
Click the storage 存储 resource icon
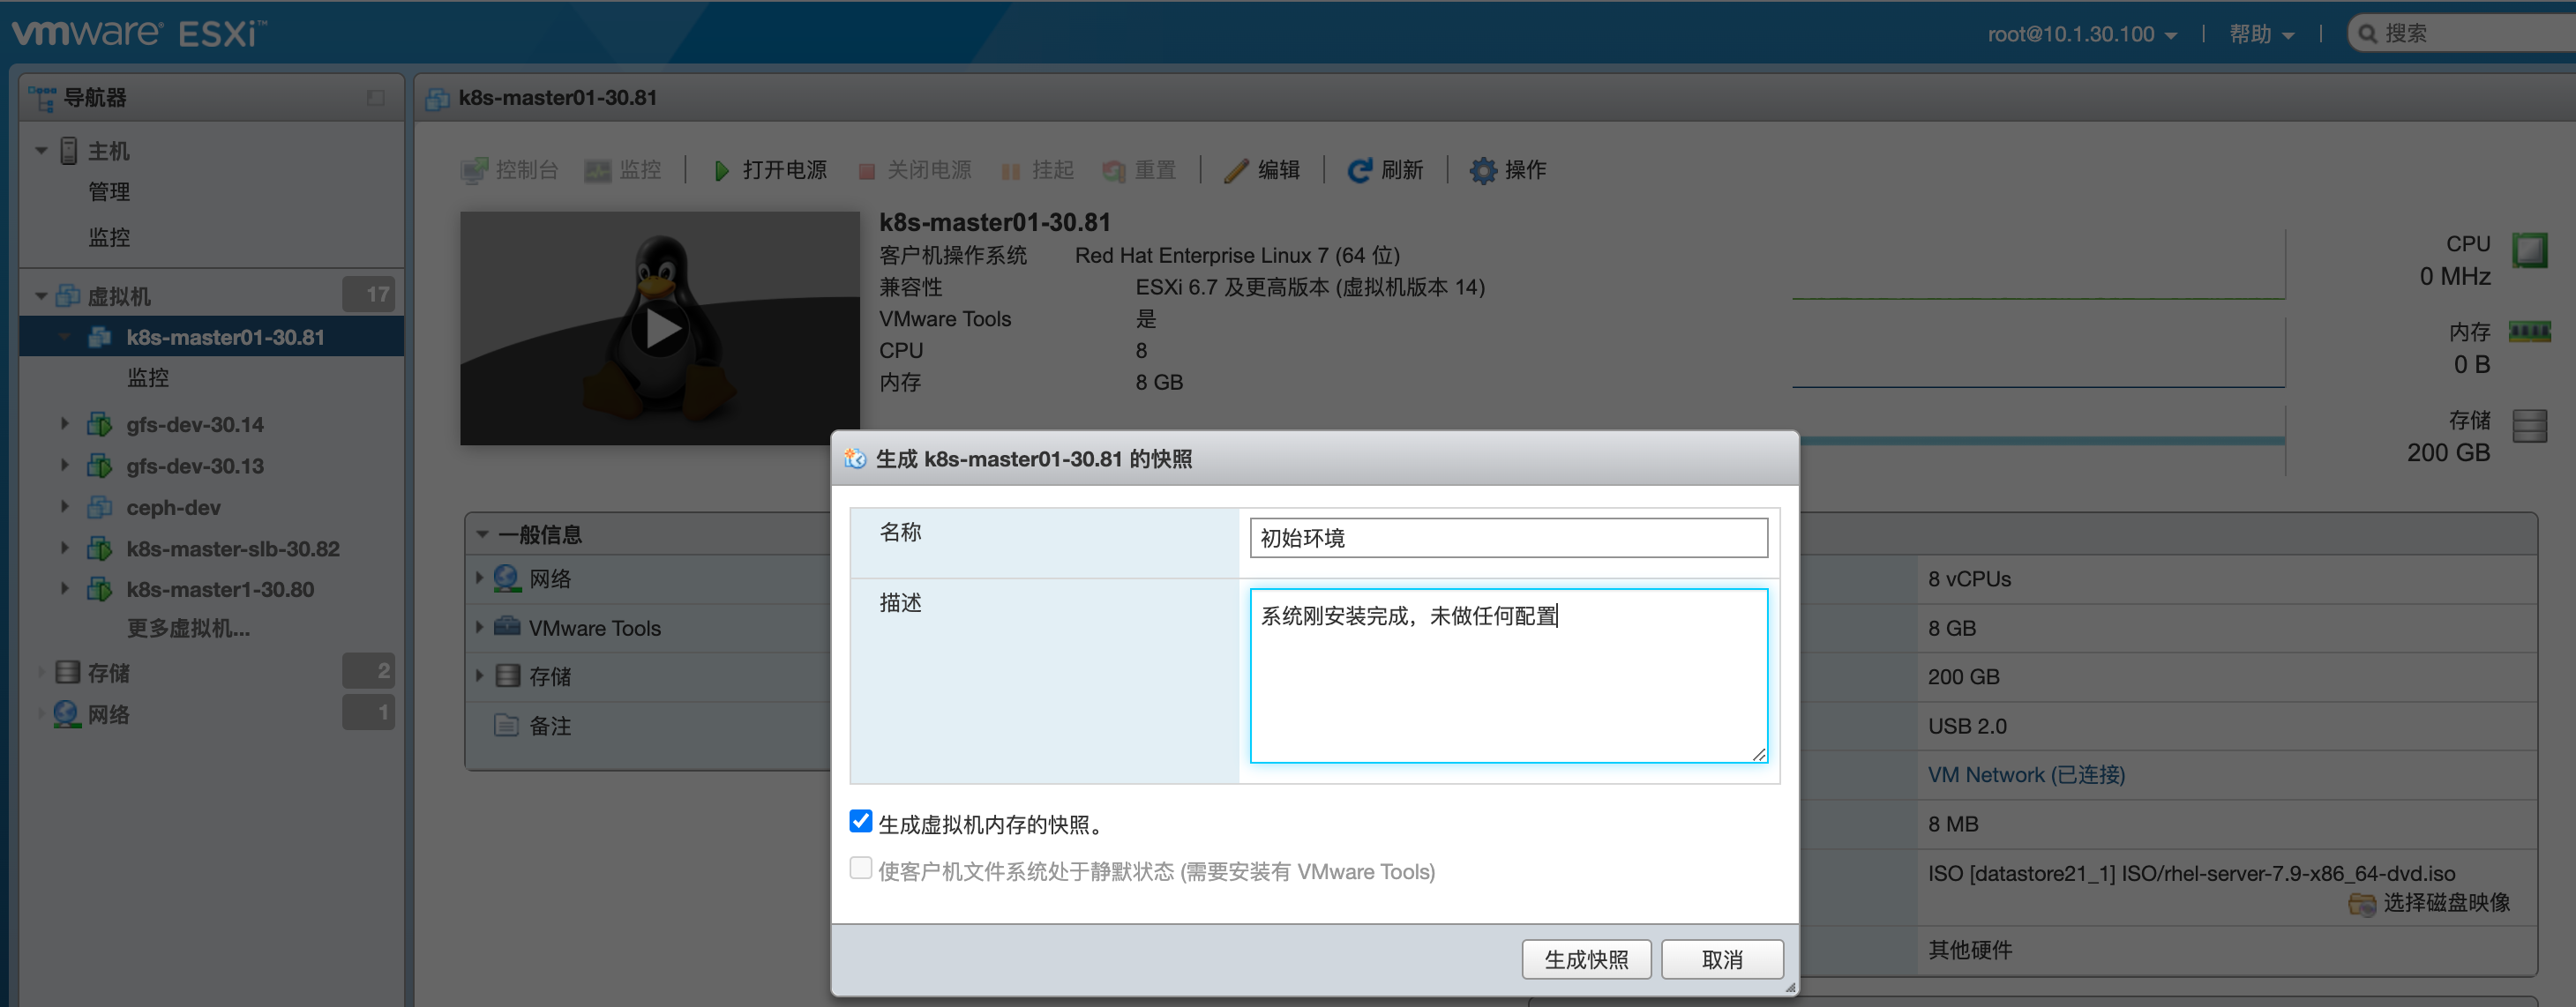(2529, 426)
